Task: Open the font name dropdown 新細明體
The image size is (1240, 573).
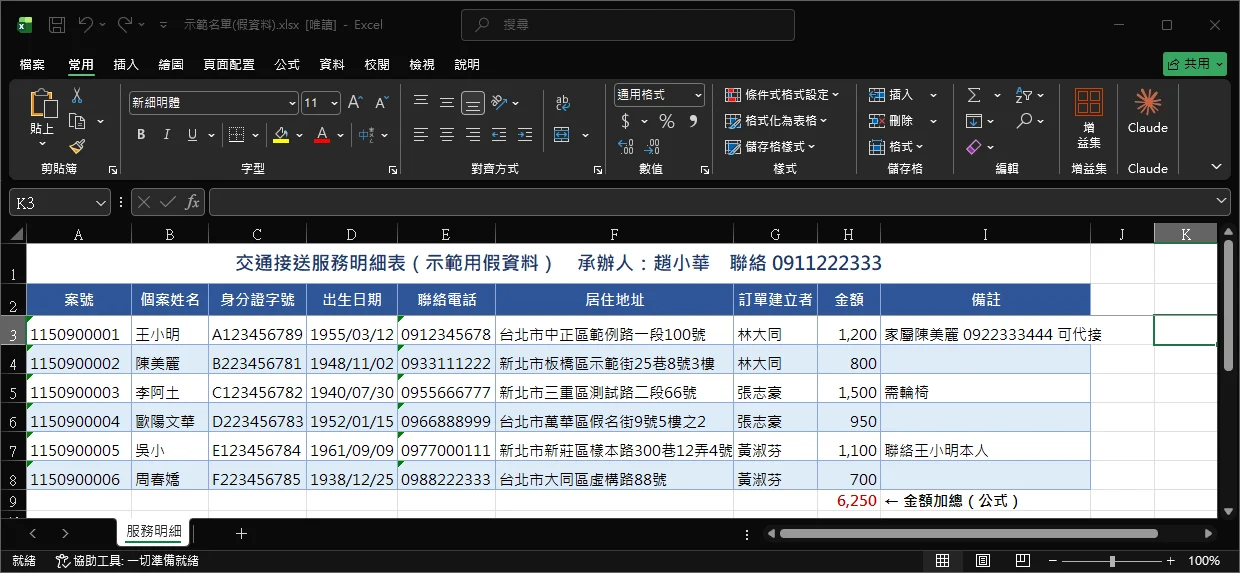Action: point(292,103)
